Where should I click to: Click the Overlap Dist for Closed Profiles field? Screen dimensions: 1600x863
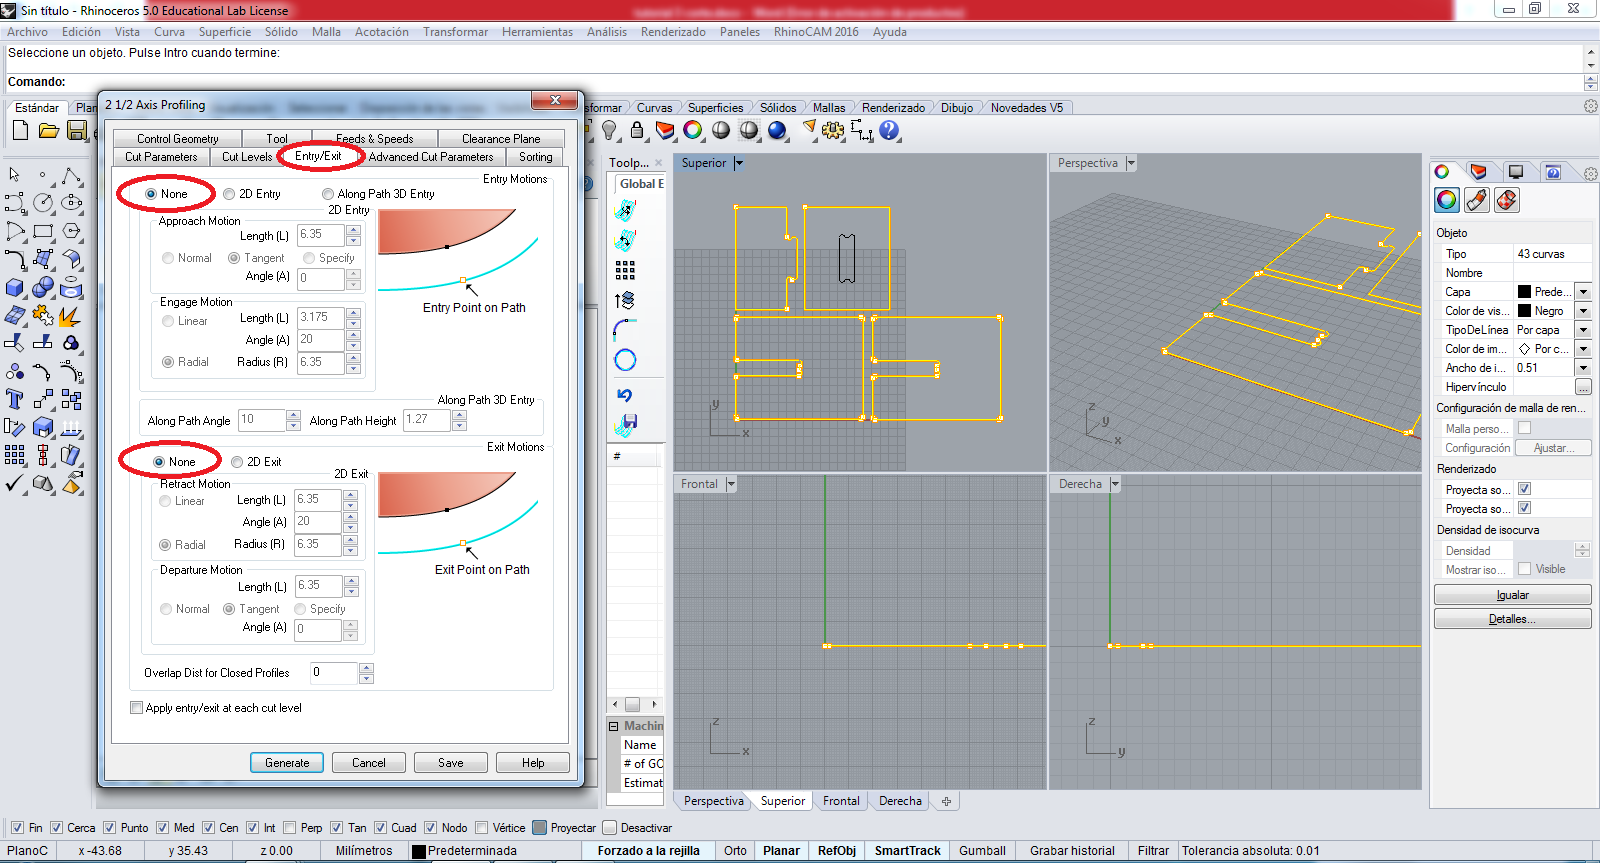point(334,673)
